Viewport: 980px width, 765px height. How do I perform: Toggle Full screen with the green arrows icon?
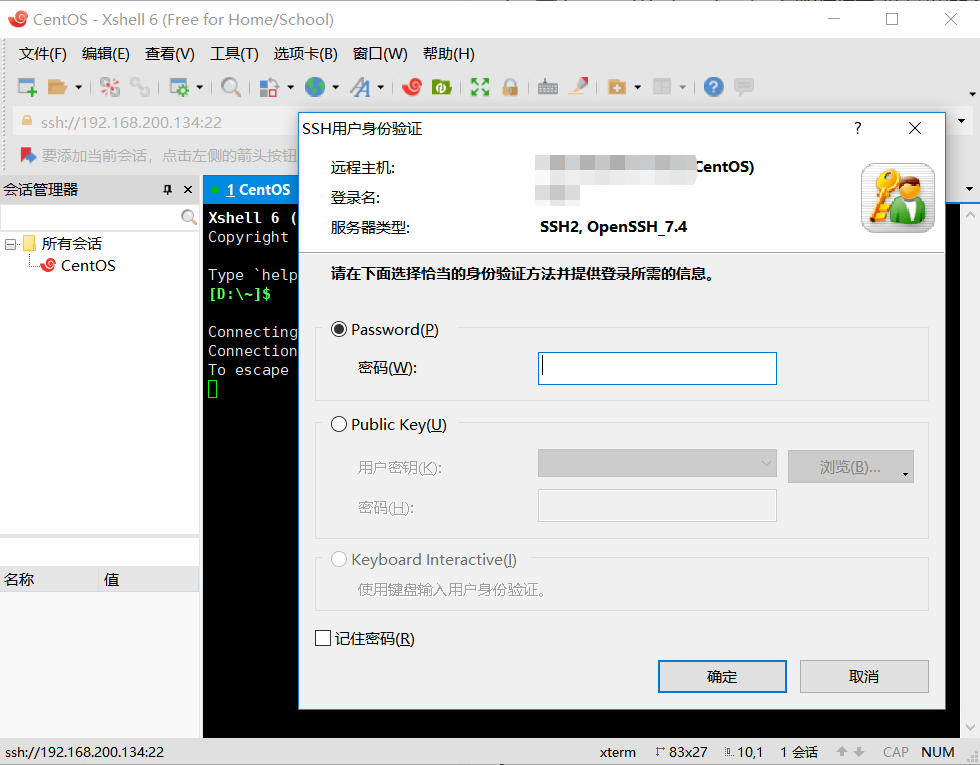(x=480, y=87)
